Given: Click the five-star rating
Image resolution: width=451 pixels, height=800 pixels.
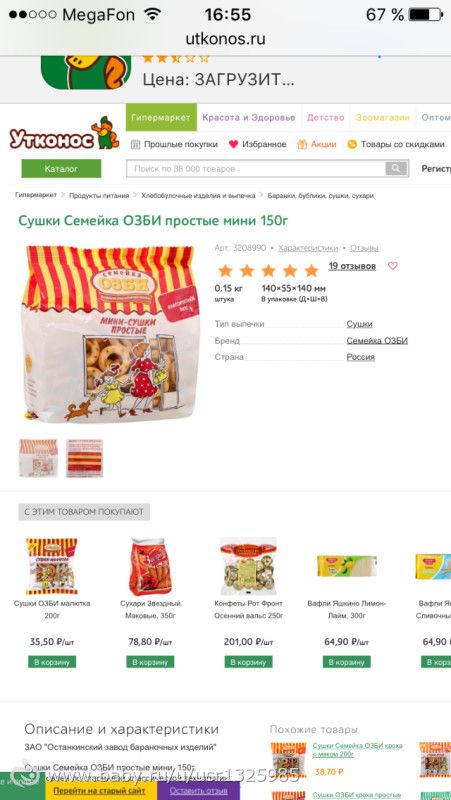Looking at the screenshot, I should tap(268, 270).
